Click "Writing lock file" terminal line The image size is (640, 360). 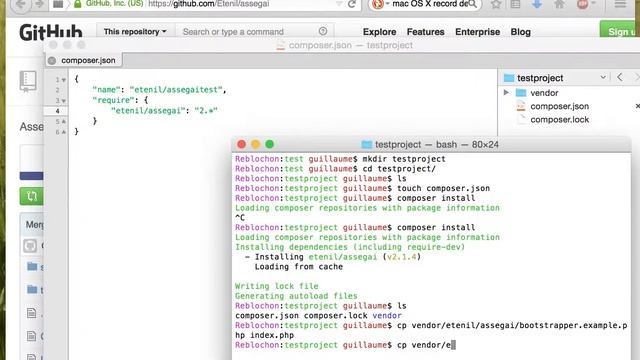277,286
